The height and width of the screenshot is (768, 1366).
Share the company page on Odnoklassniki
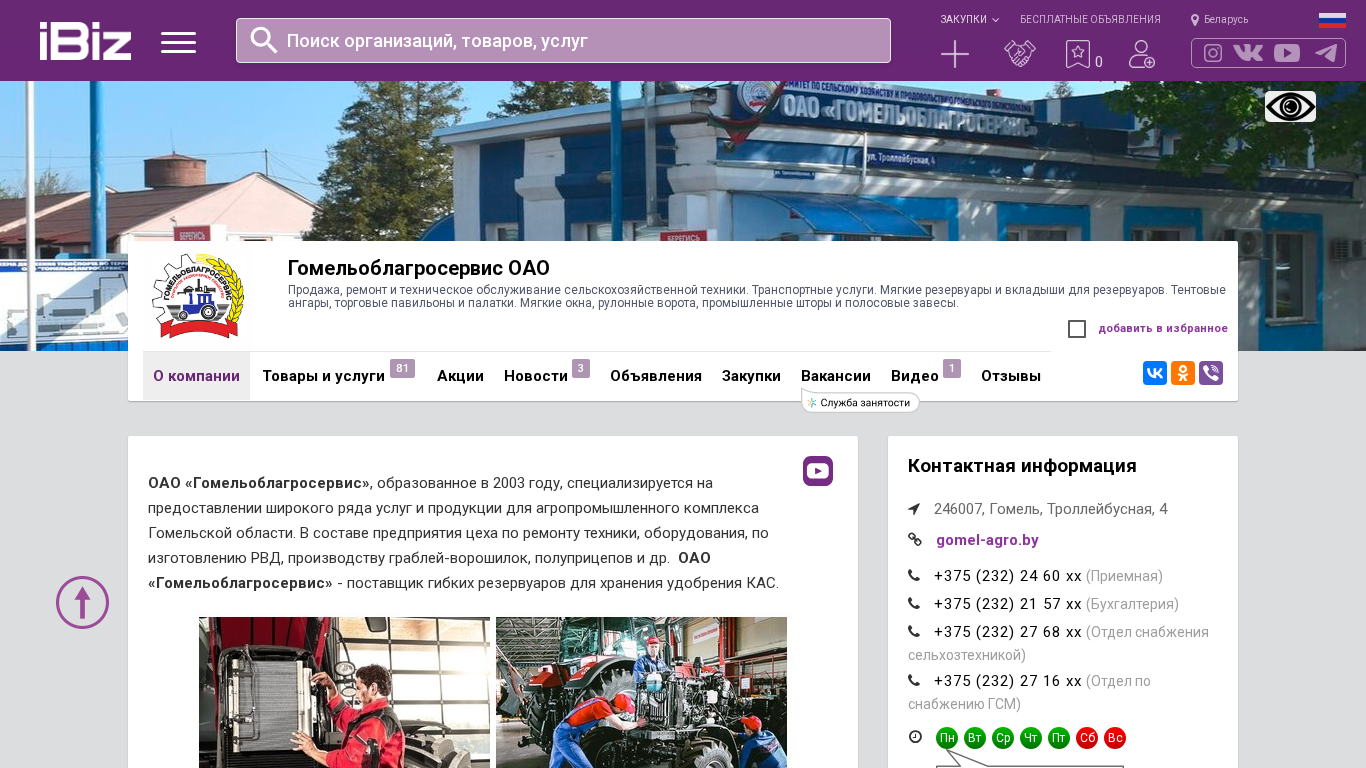1183,373
